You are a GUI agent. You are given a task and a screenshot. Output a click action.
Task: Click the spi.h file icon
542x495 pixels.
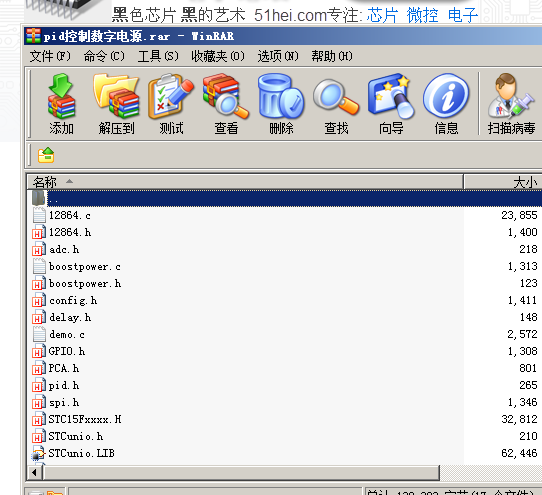(39, 402)
